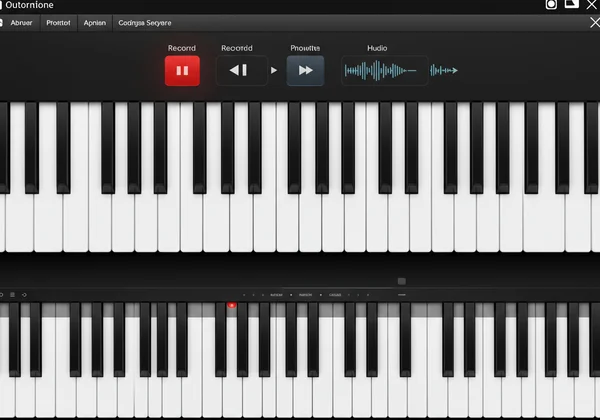
Task: Click the red marker on the lower keyboard
Action: [x=232, y=305]
